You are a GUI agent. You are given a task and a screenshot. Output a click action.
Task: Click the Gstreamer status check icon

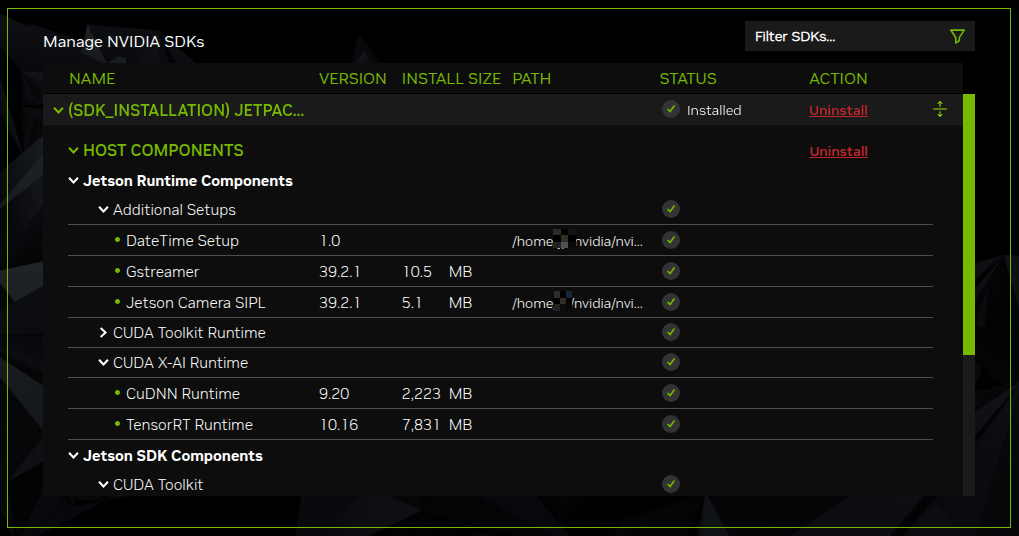(x=671, y=271)
